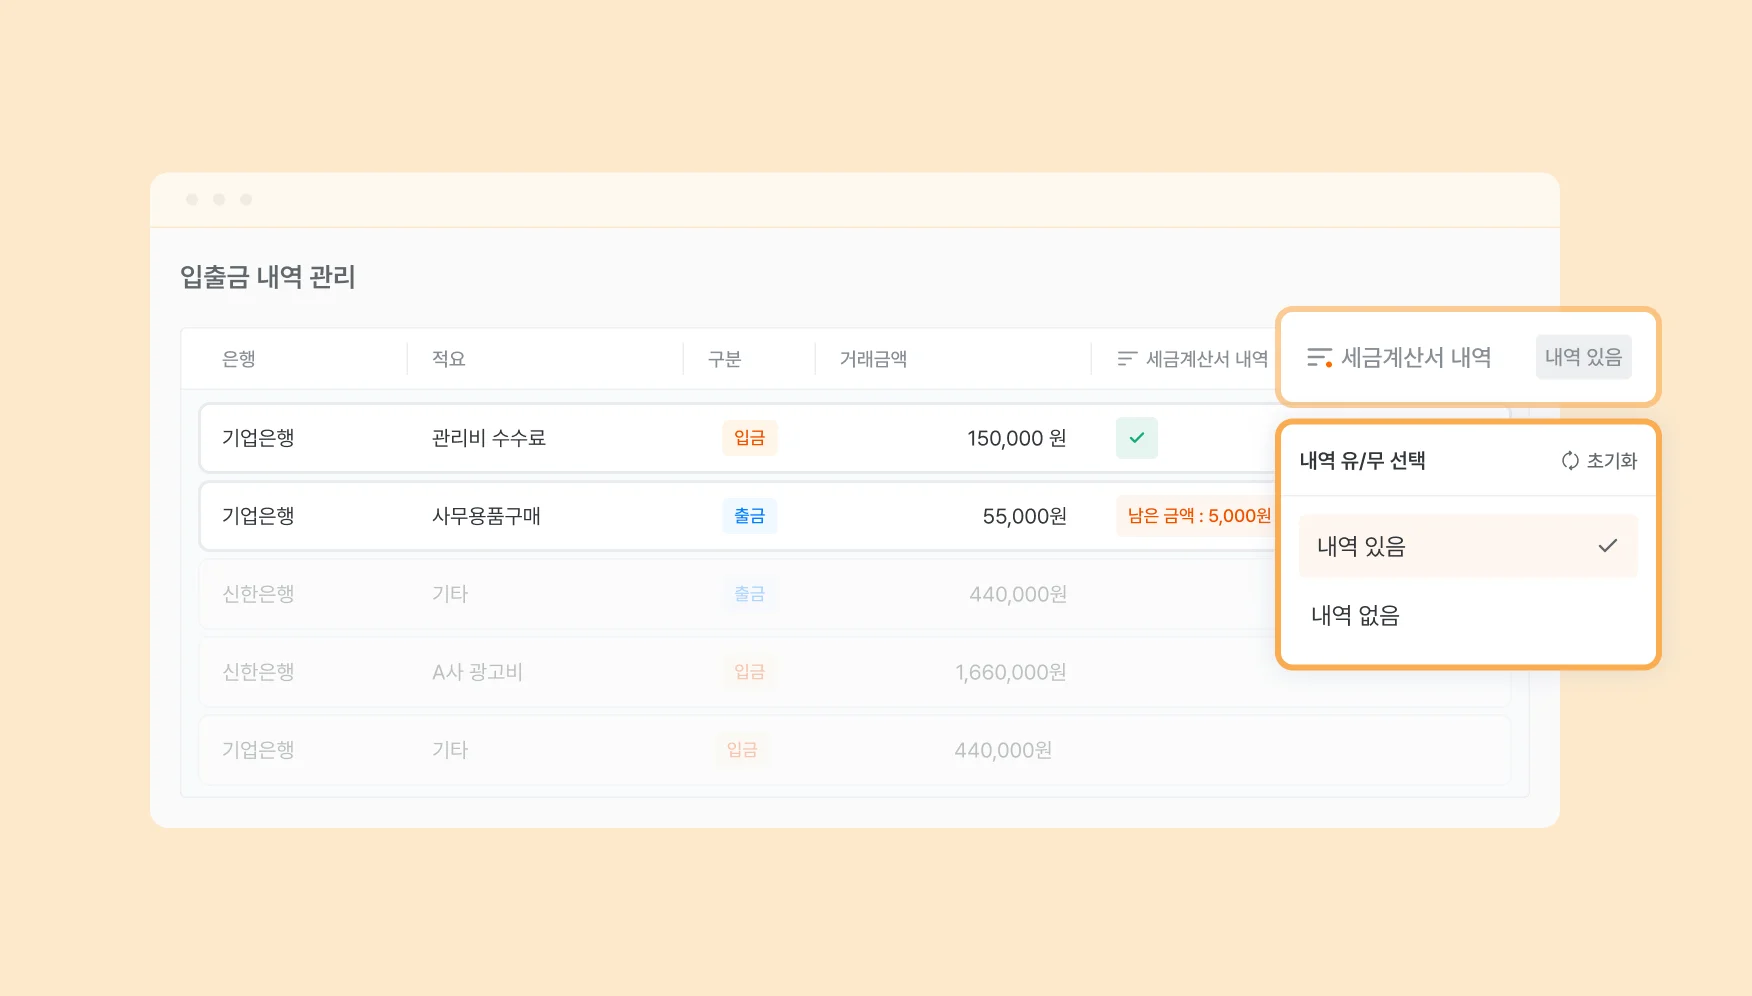This screenshot has width=1752, height=996.
Task: Click the green checkmark for 관리비 수수료 row
Action: pyautogui.click(x=1136, y=438)
